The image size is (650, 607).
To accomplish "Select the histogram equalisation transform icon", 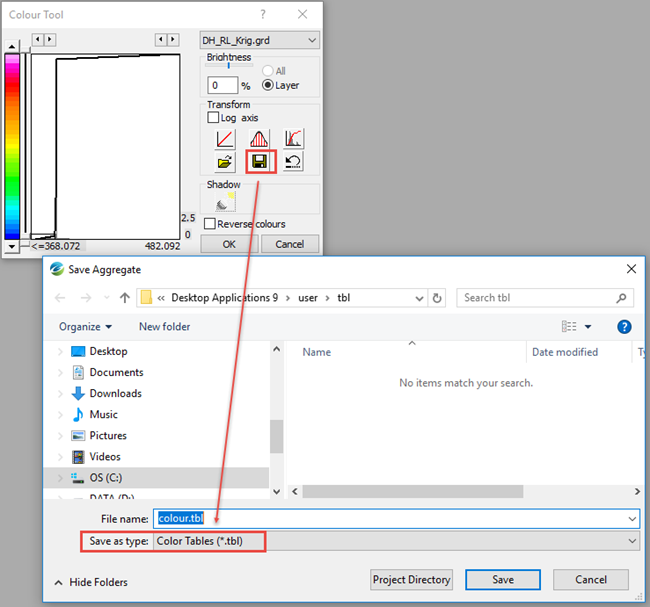I will click(293, 139).
